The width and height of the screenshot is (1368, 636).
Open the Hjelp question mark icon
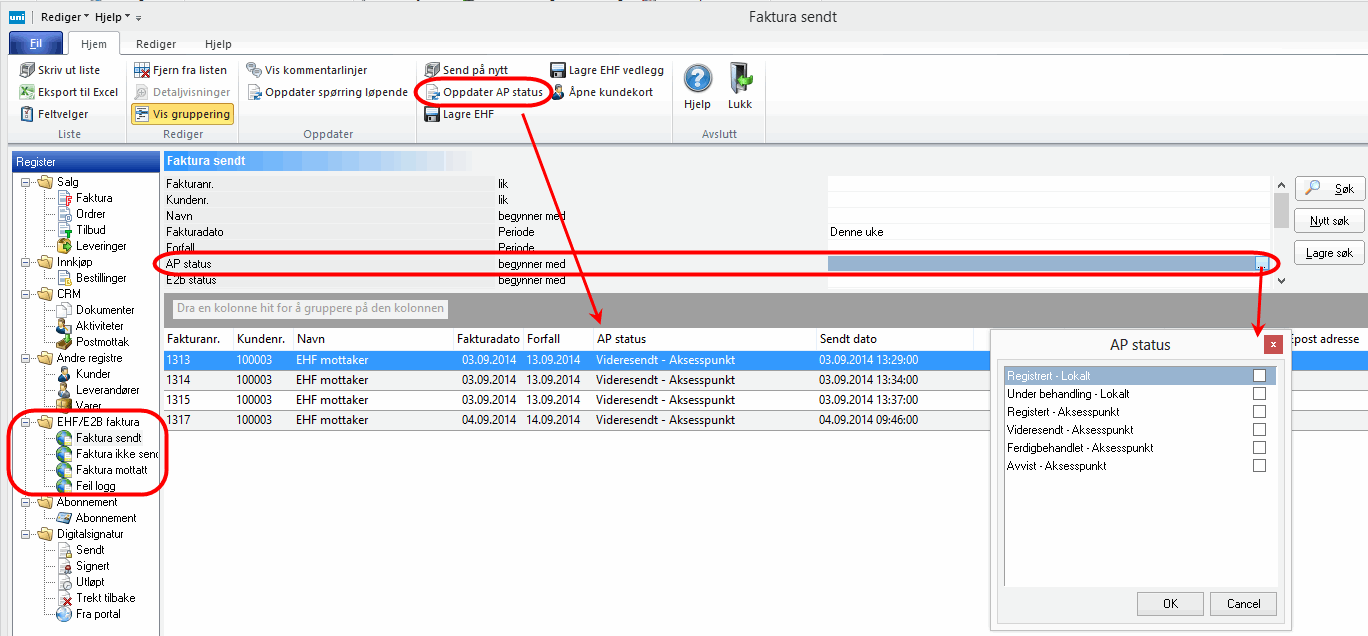point(697,79)
